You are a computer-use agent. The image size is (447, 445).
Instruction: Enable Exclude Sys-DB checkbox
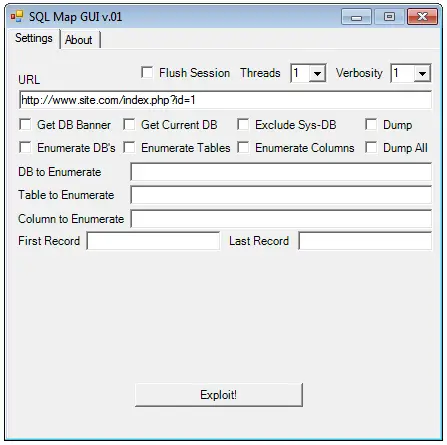pos(243,124)
